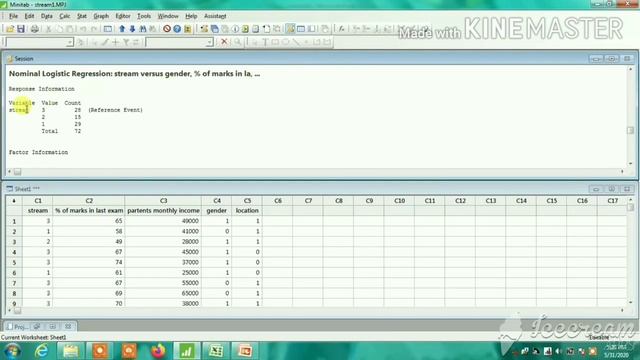Image resolution: width=640 pixels, height=360 pixels.
Task: Open the Editor menu
Action: pyautogui.click(x=122, y=16)
